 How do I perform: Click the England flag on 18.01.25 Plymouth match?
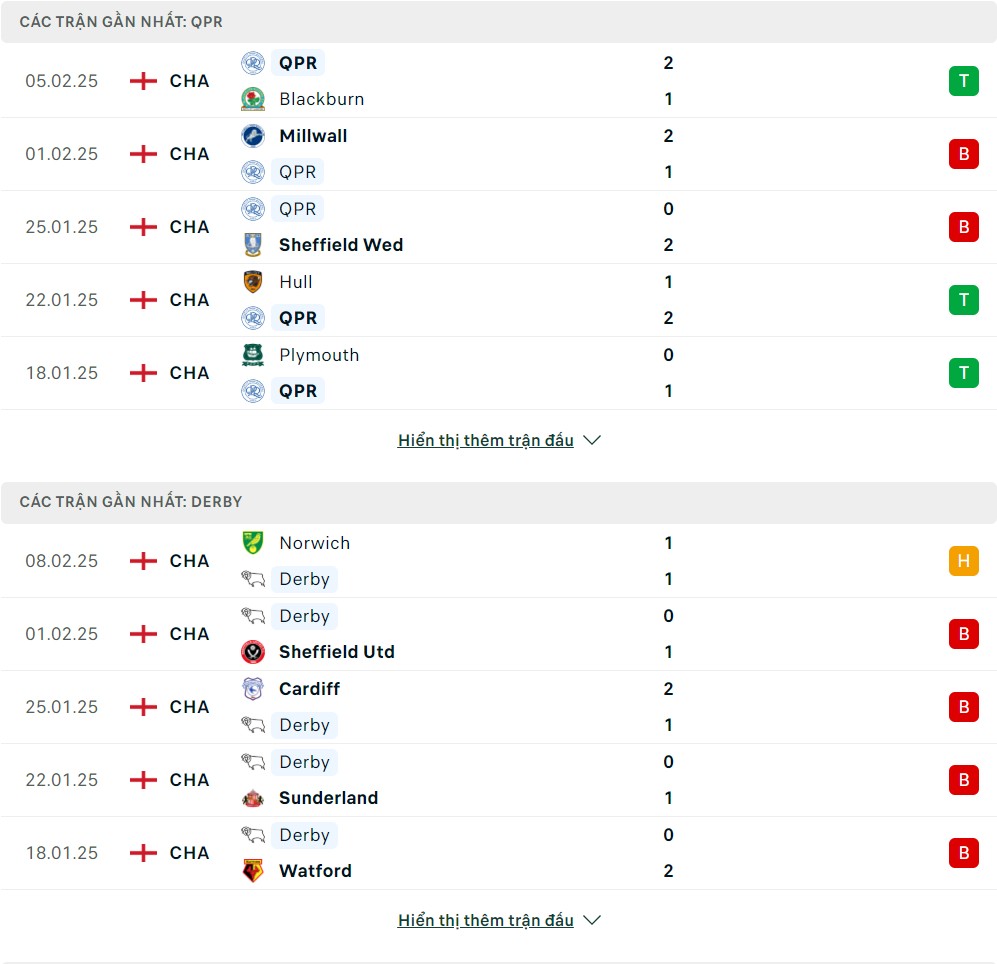point(143,373)
